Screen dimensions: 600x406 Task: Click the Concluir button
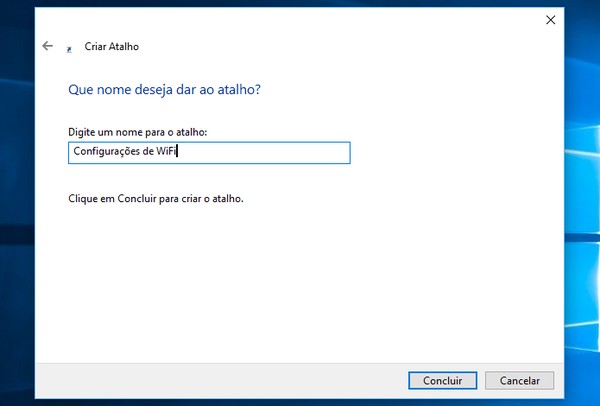[442, 380]
